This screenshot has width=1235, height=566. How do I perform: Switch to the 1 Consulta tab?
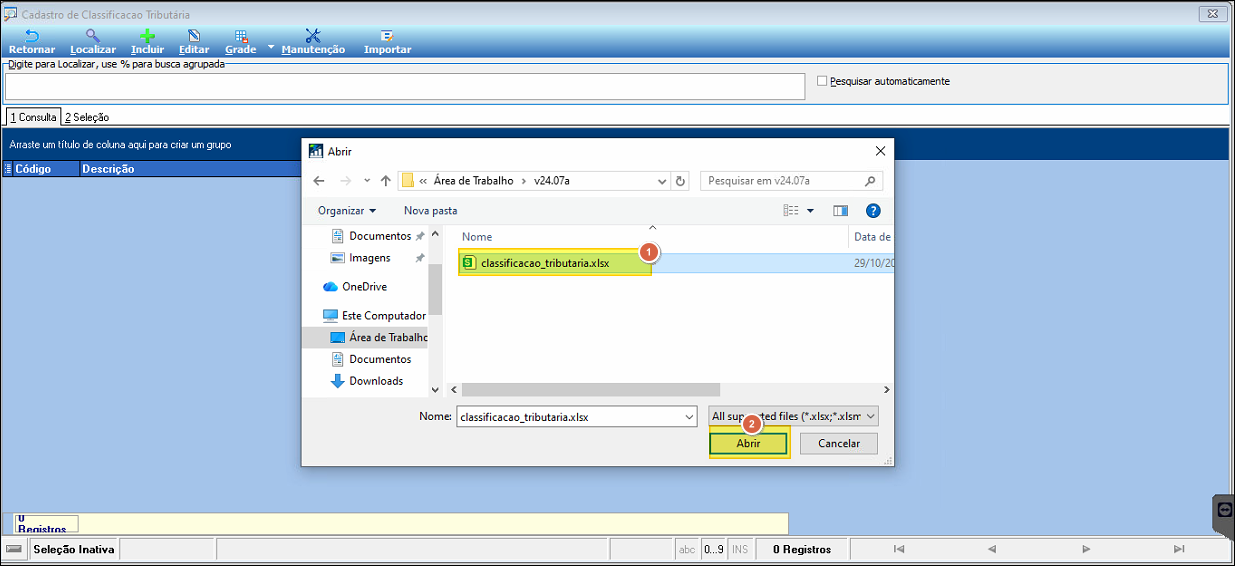pos(33,117)
